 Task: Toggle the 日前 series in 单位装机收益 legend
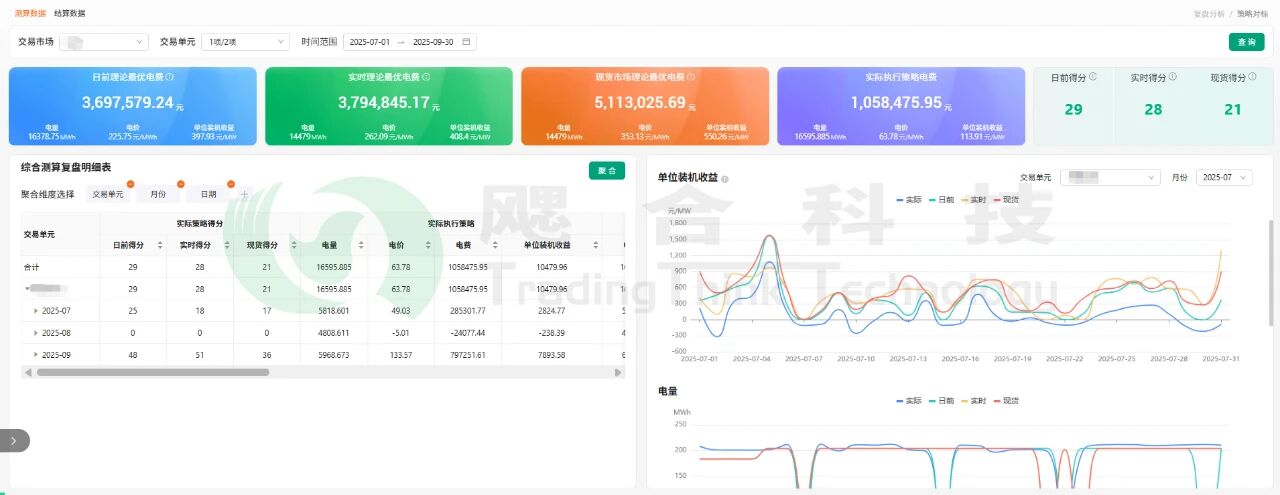click(941, 200)
